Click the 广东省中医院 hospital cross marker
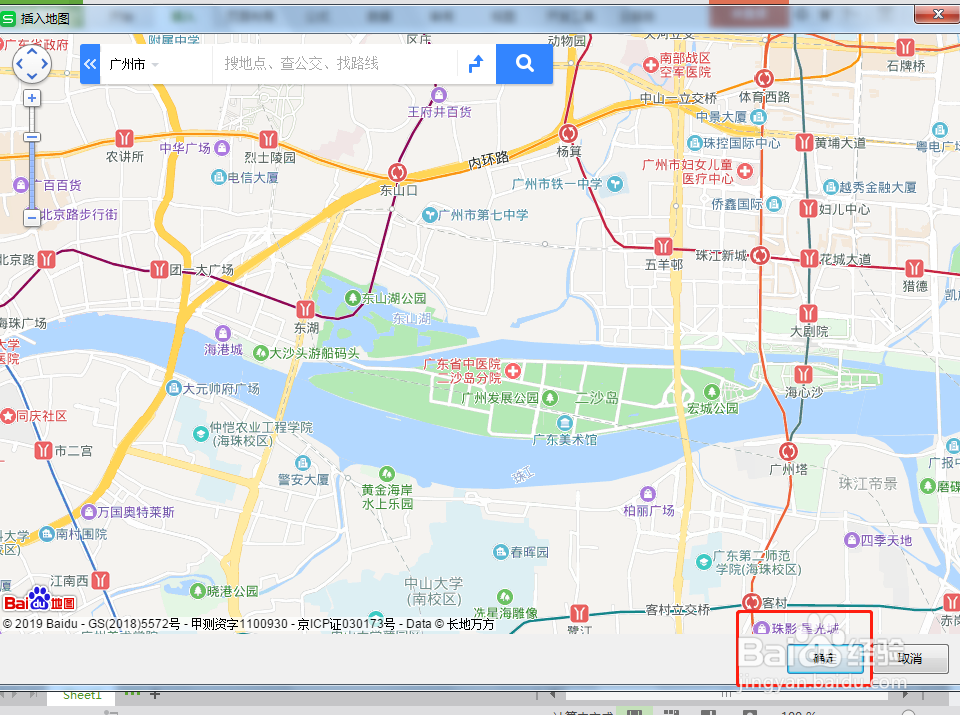Image resolution: width=960 pixels, height=715 pixels. click(x=512, y=371)
